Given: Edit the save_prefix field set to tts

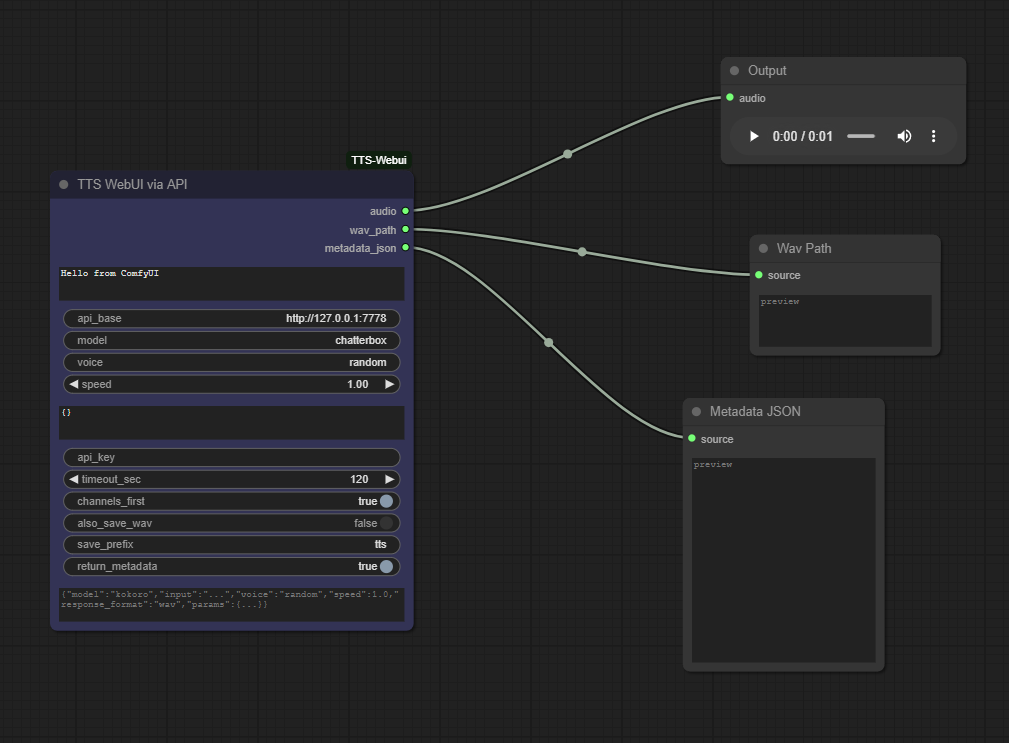Looking at the screenshot, I should tap(232, 544).
